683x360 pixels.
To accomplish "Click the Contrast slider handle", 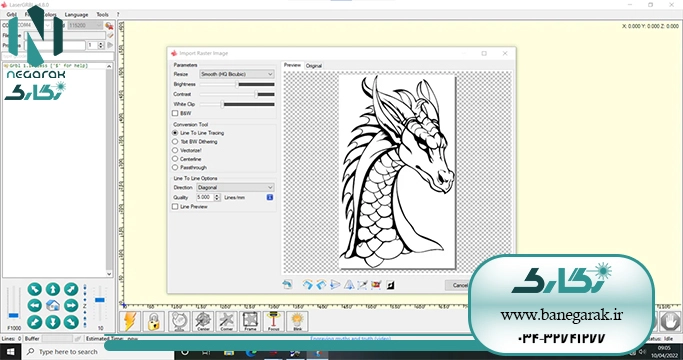I will click(x=256, y=94).
